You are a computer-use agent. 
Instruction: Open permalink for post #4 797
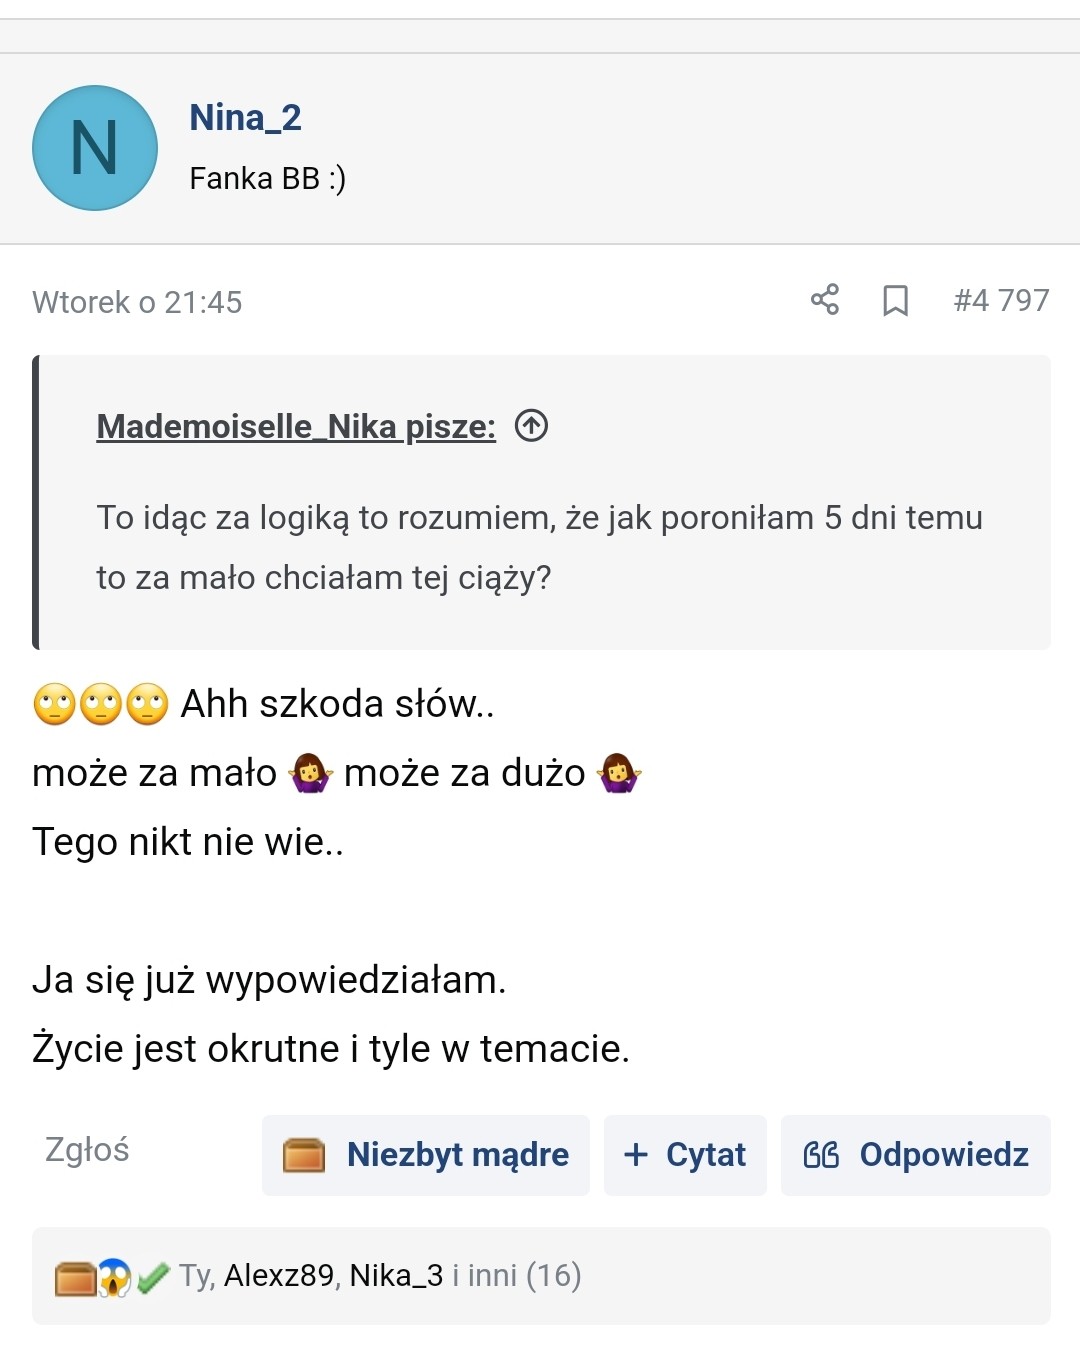(x=1001, y=300)
